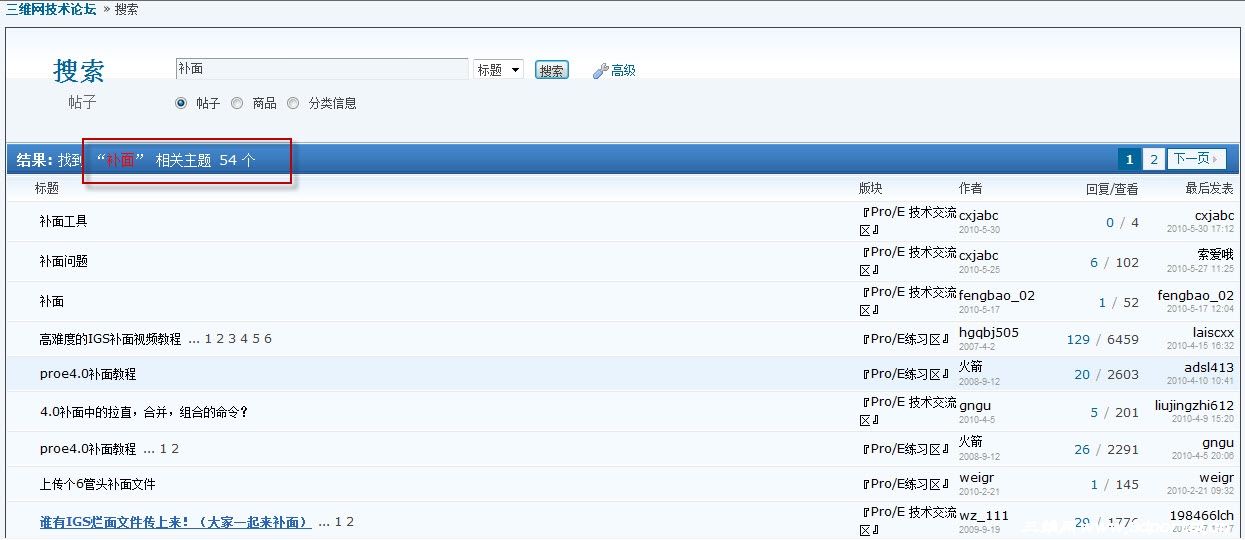
Task: Open 『Pro/E练习区』 in hgqbj505's row
Action: click(x=905, y=339)
